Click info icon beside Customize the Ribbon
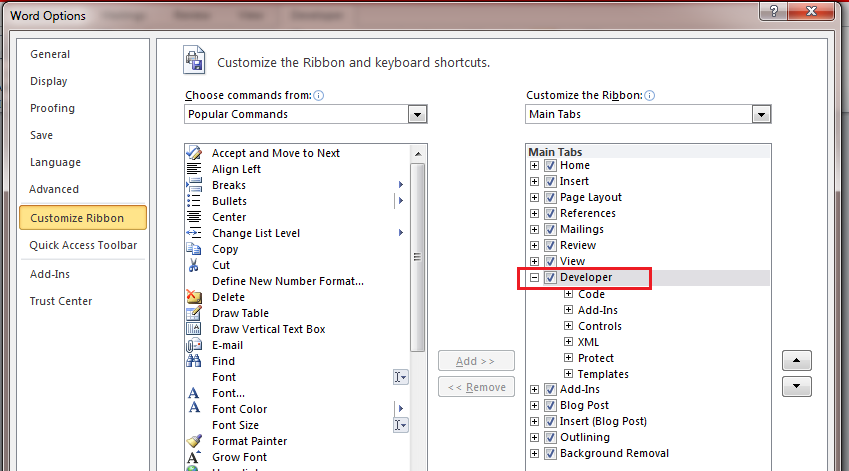 click(650, 95)
